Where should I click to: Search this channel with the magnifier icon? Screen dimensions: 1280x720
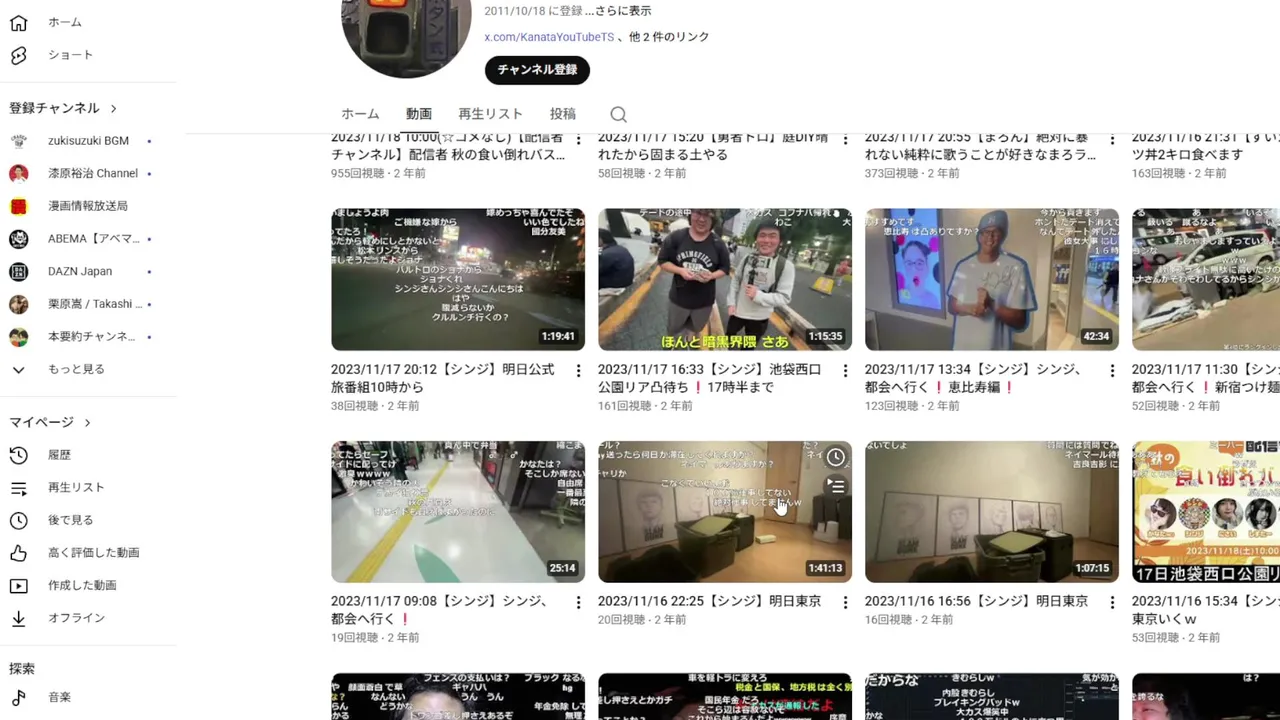618,114
